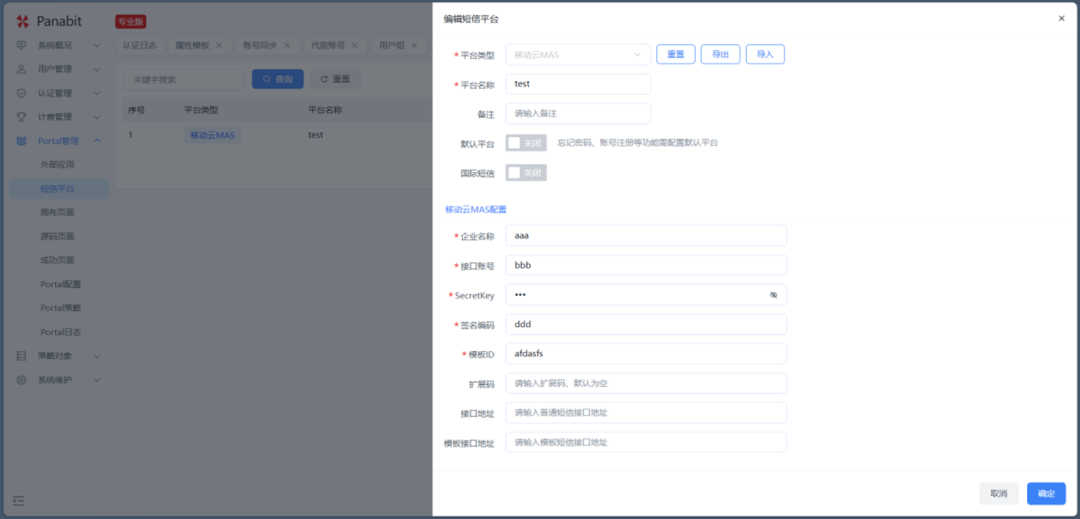Click the 企业名称 field containing aaa
The height and width of the screenshot is (519, 1080).
click(x=646, y=235)
